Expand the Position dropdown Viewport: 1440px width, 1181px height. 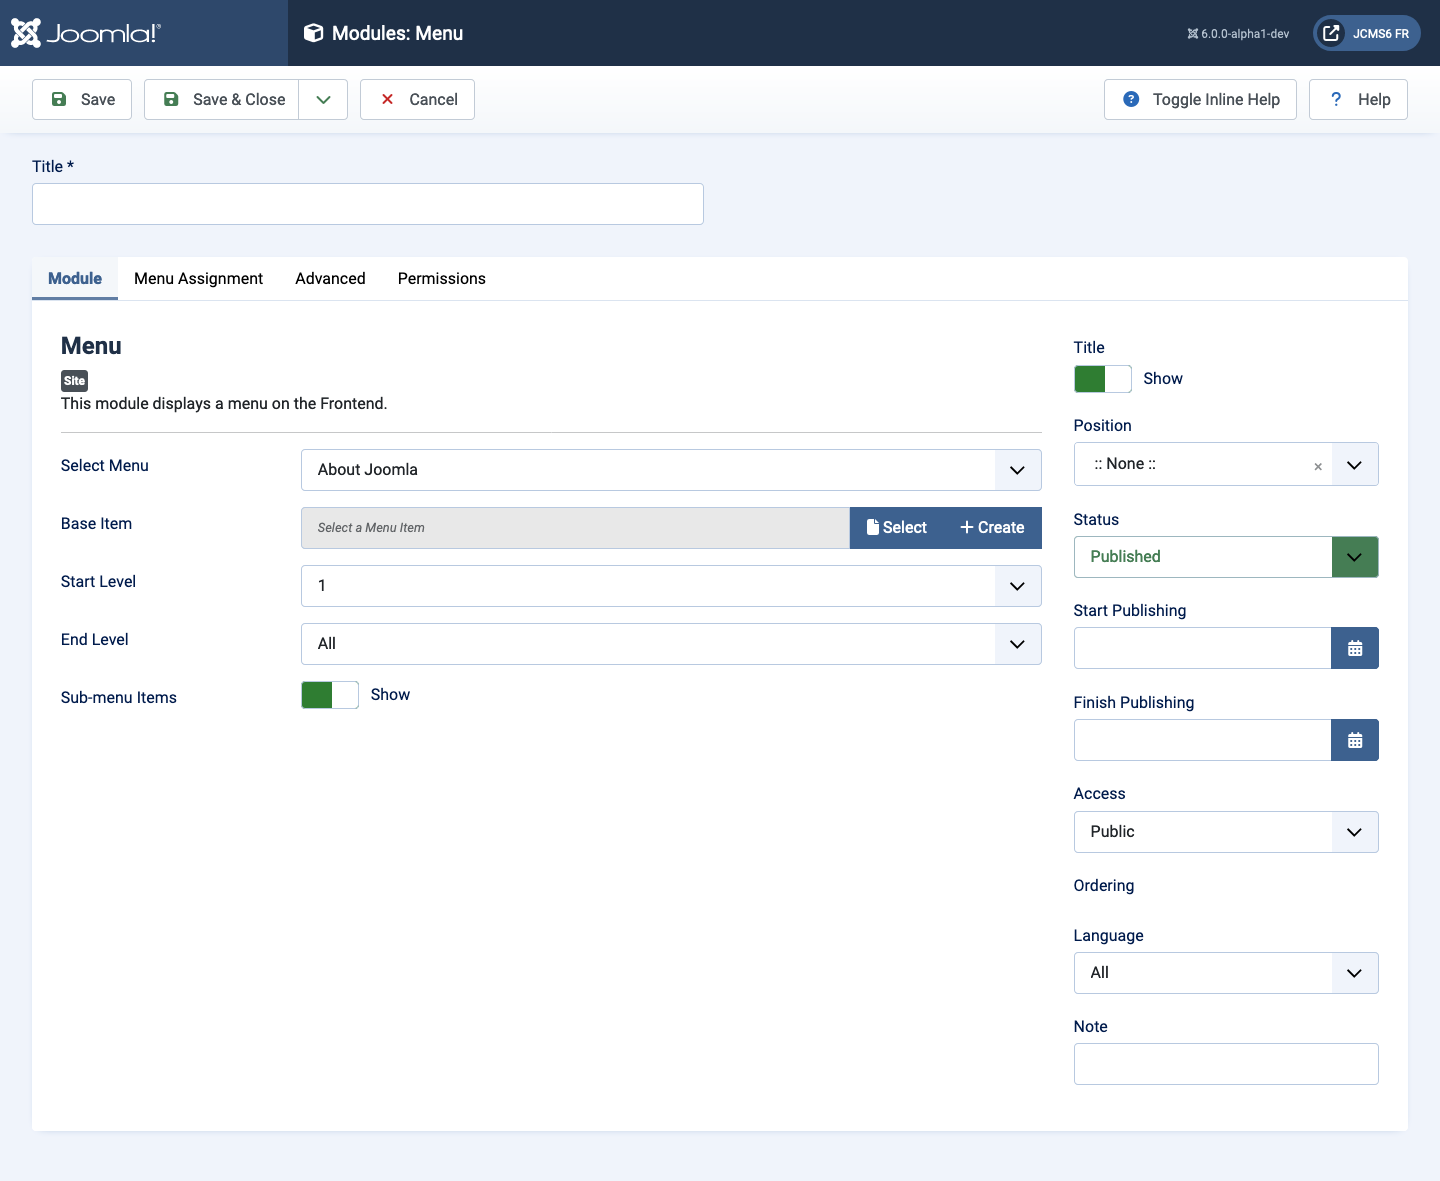click(1354, 465)
